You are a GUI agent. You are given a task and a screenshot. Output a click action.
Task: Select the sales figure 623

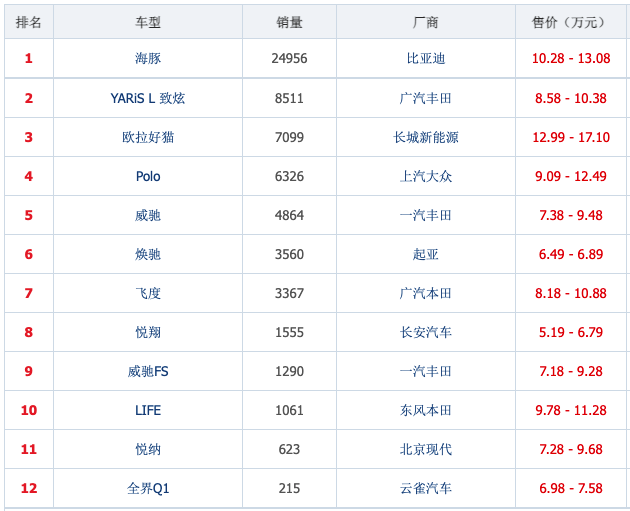[x=289, y=449]
